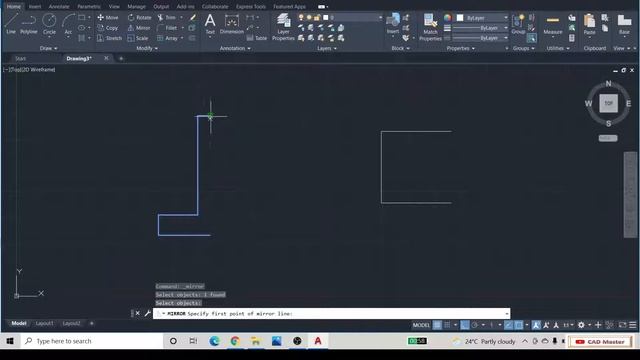This screenshot has height=360, width=640.
Task: Click the white ByLayer color swatch
Action: (x=460, y=18)
